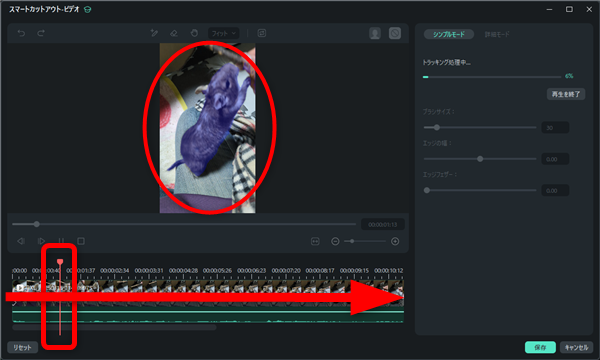Pause the video preview
The image size is (600, 360).
[x=61, y=241]
